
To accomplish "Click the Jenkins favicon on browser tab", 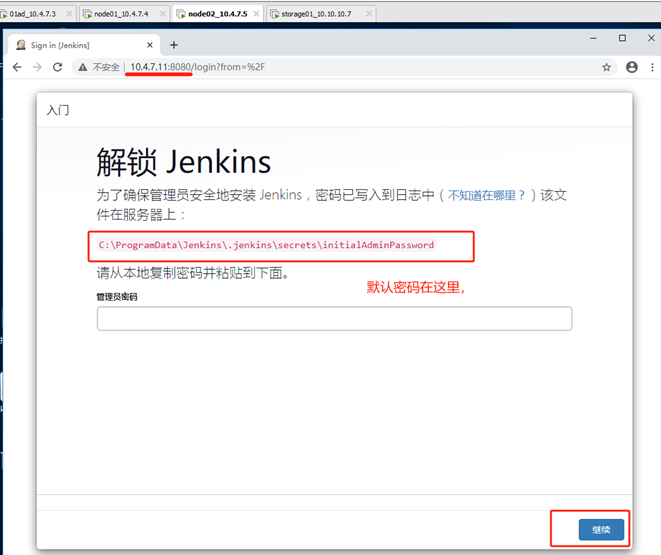I will pyautogui.click(x=21, y=45).
